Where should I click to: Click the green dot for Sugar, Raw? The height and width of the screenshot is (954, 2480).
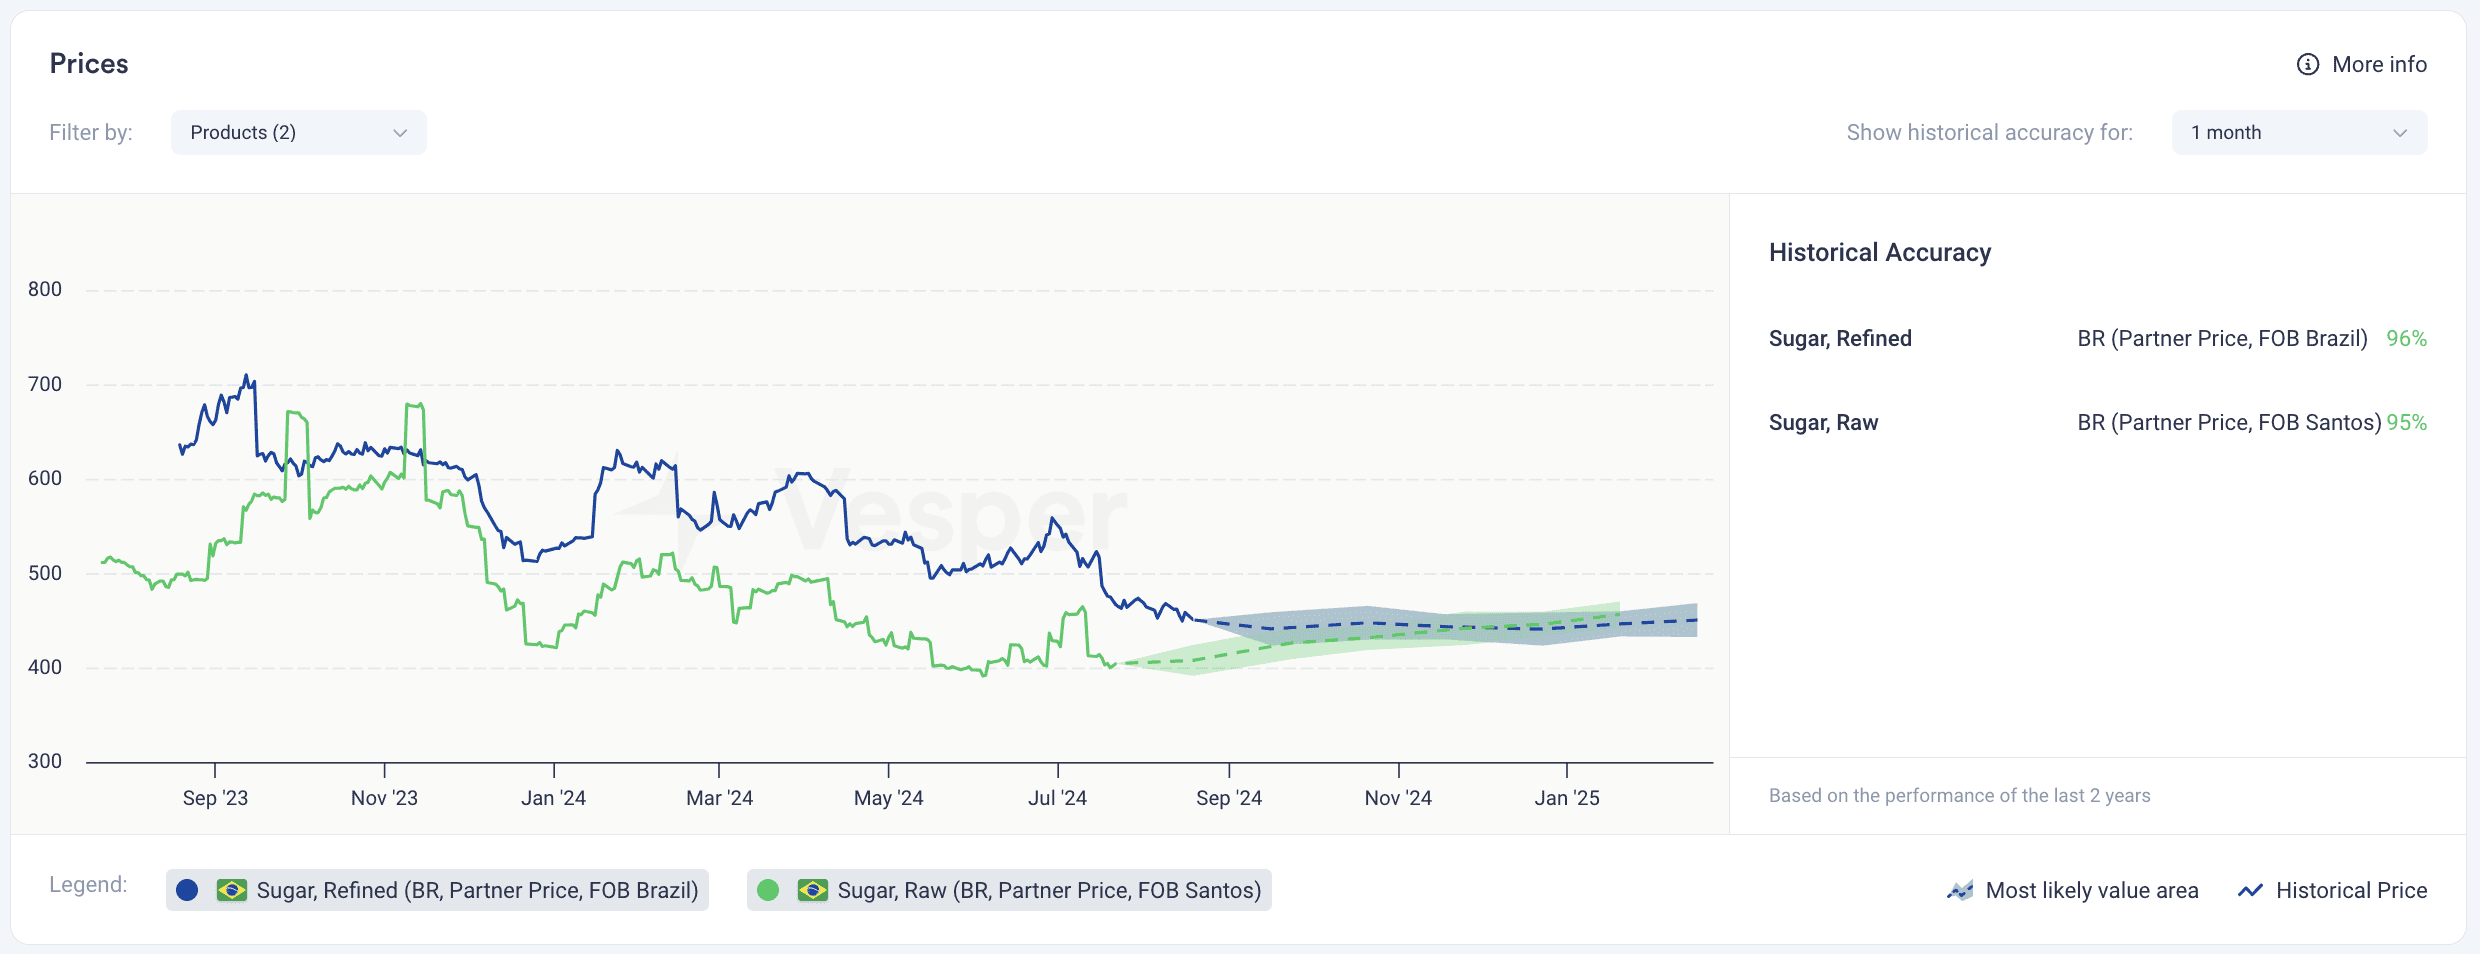click(768, 890)
